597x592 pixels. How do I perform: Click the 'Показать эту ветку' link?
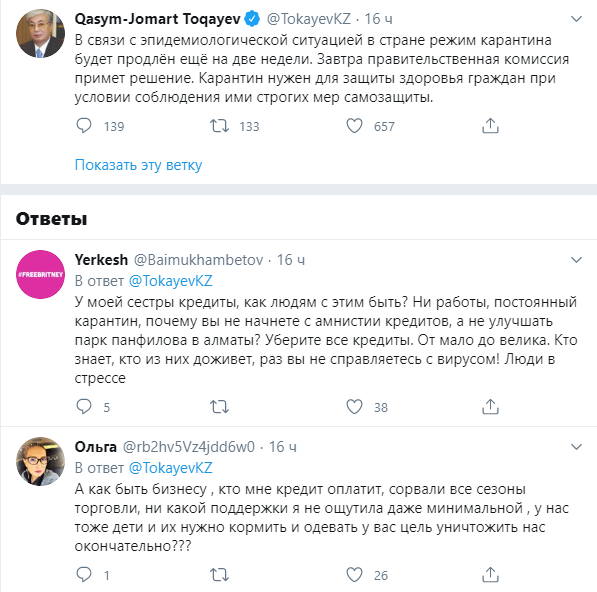138,165
